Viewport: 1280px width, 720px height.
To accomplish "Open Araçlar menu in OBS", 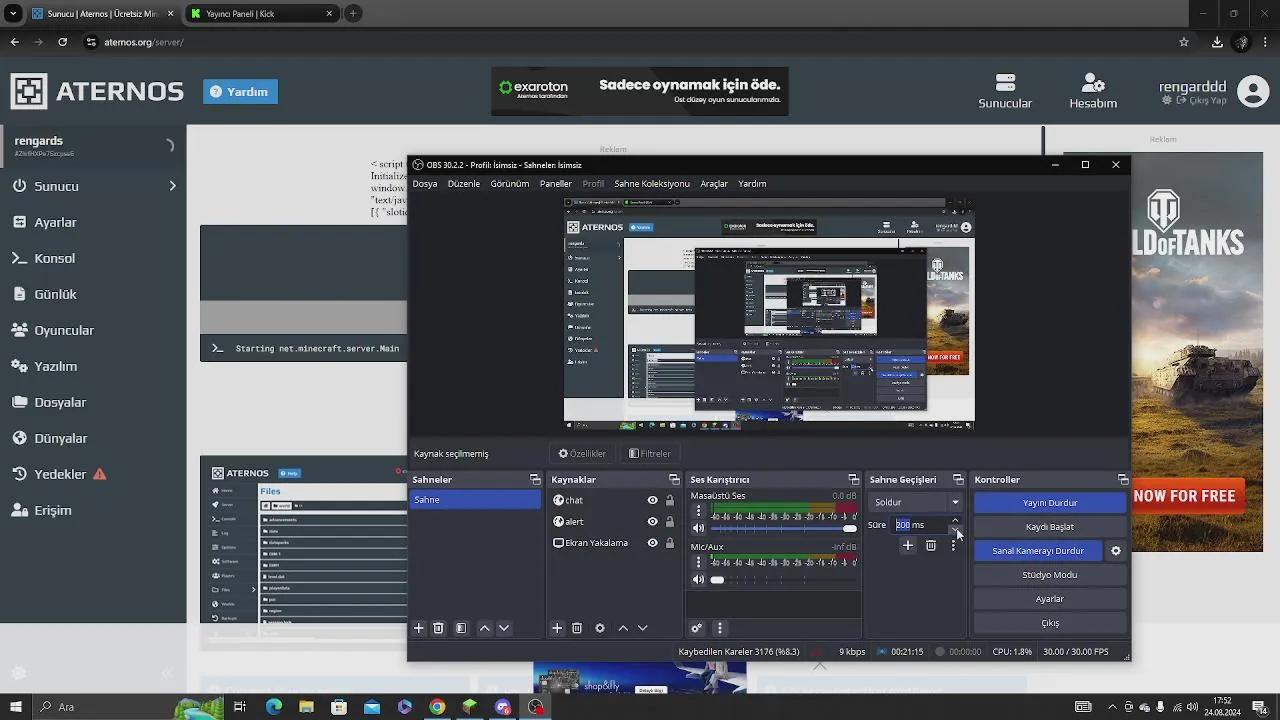I will pos(714,184).
